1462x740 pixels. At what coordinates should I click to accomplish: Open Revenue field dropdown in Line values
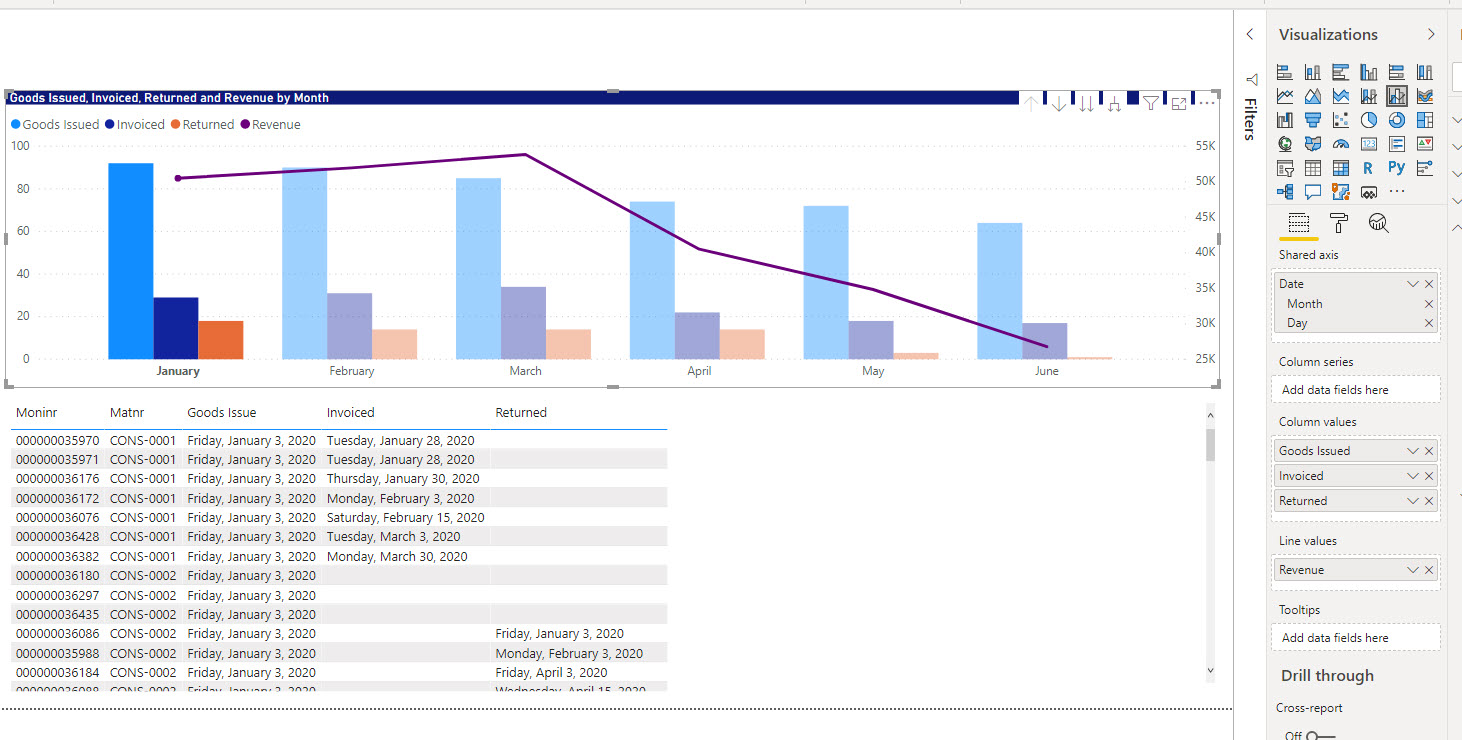pos(1413,570)
